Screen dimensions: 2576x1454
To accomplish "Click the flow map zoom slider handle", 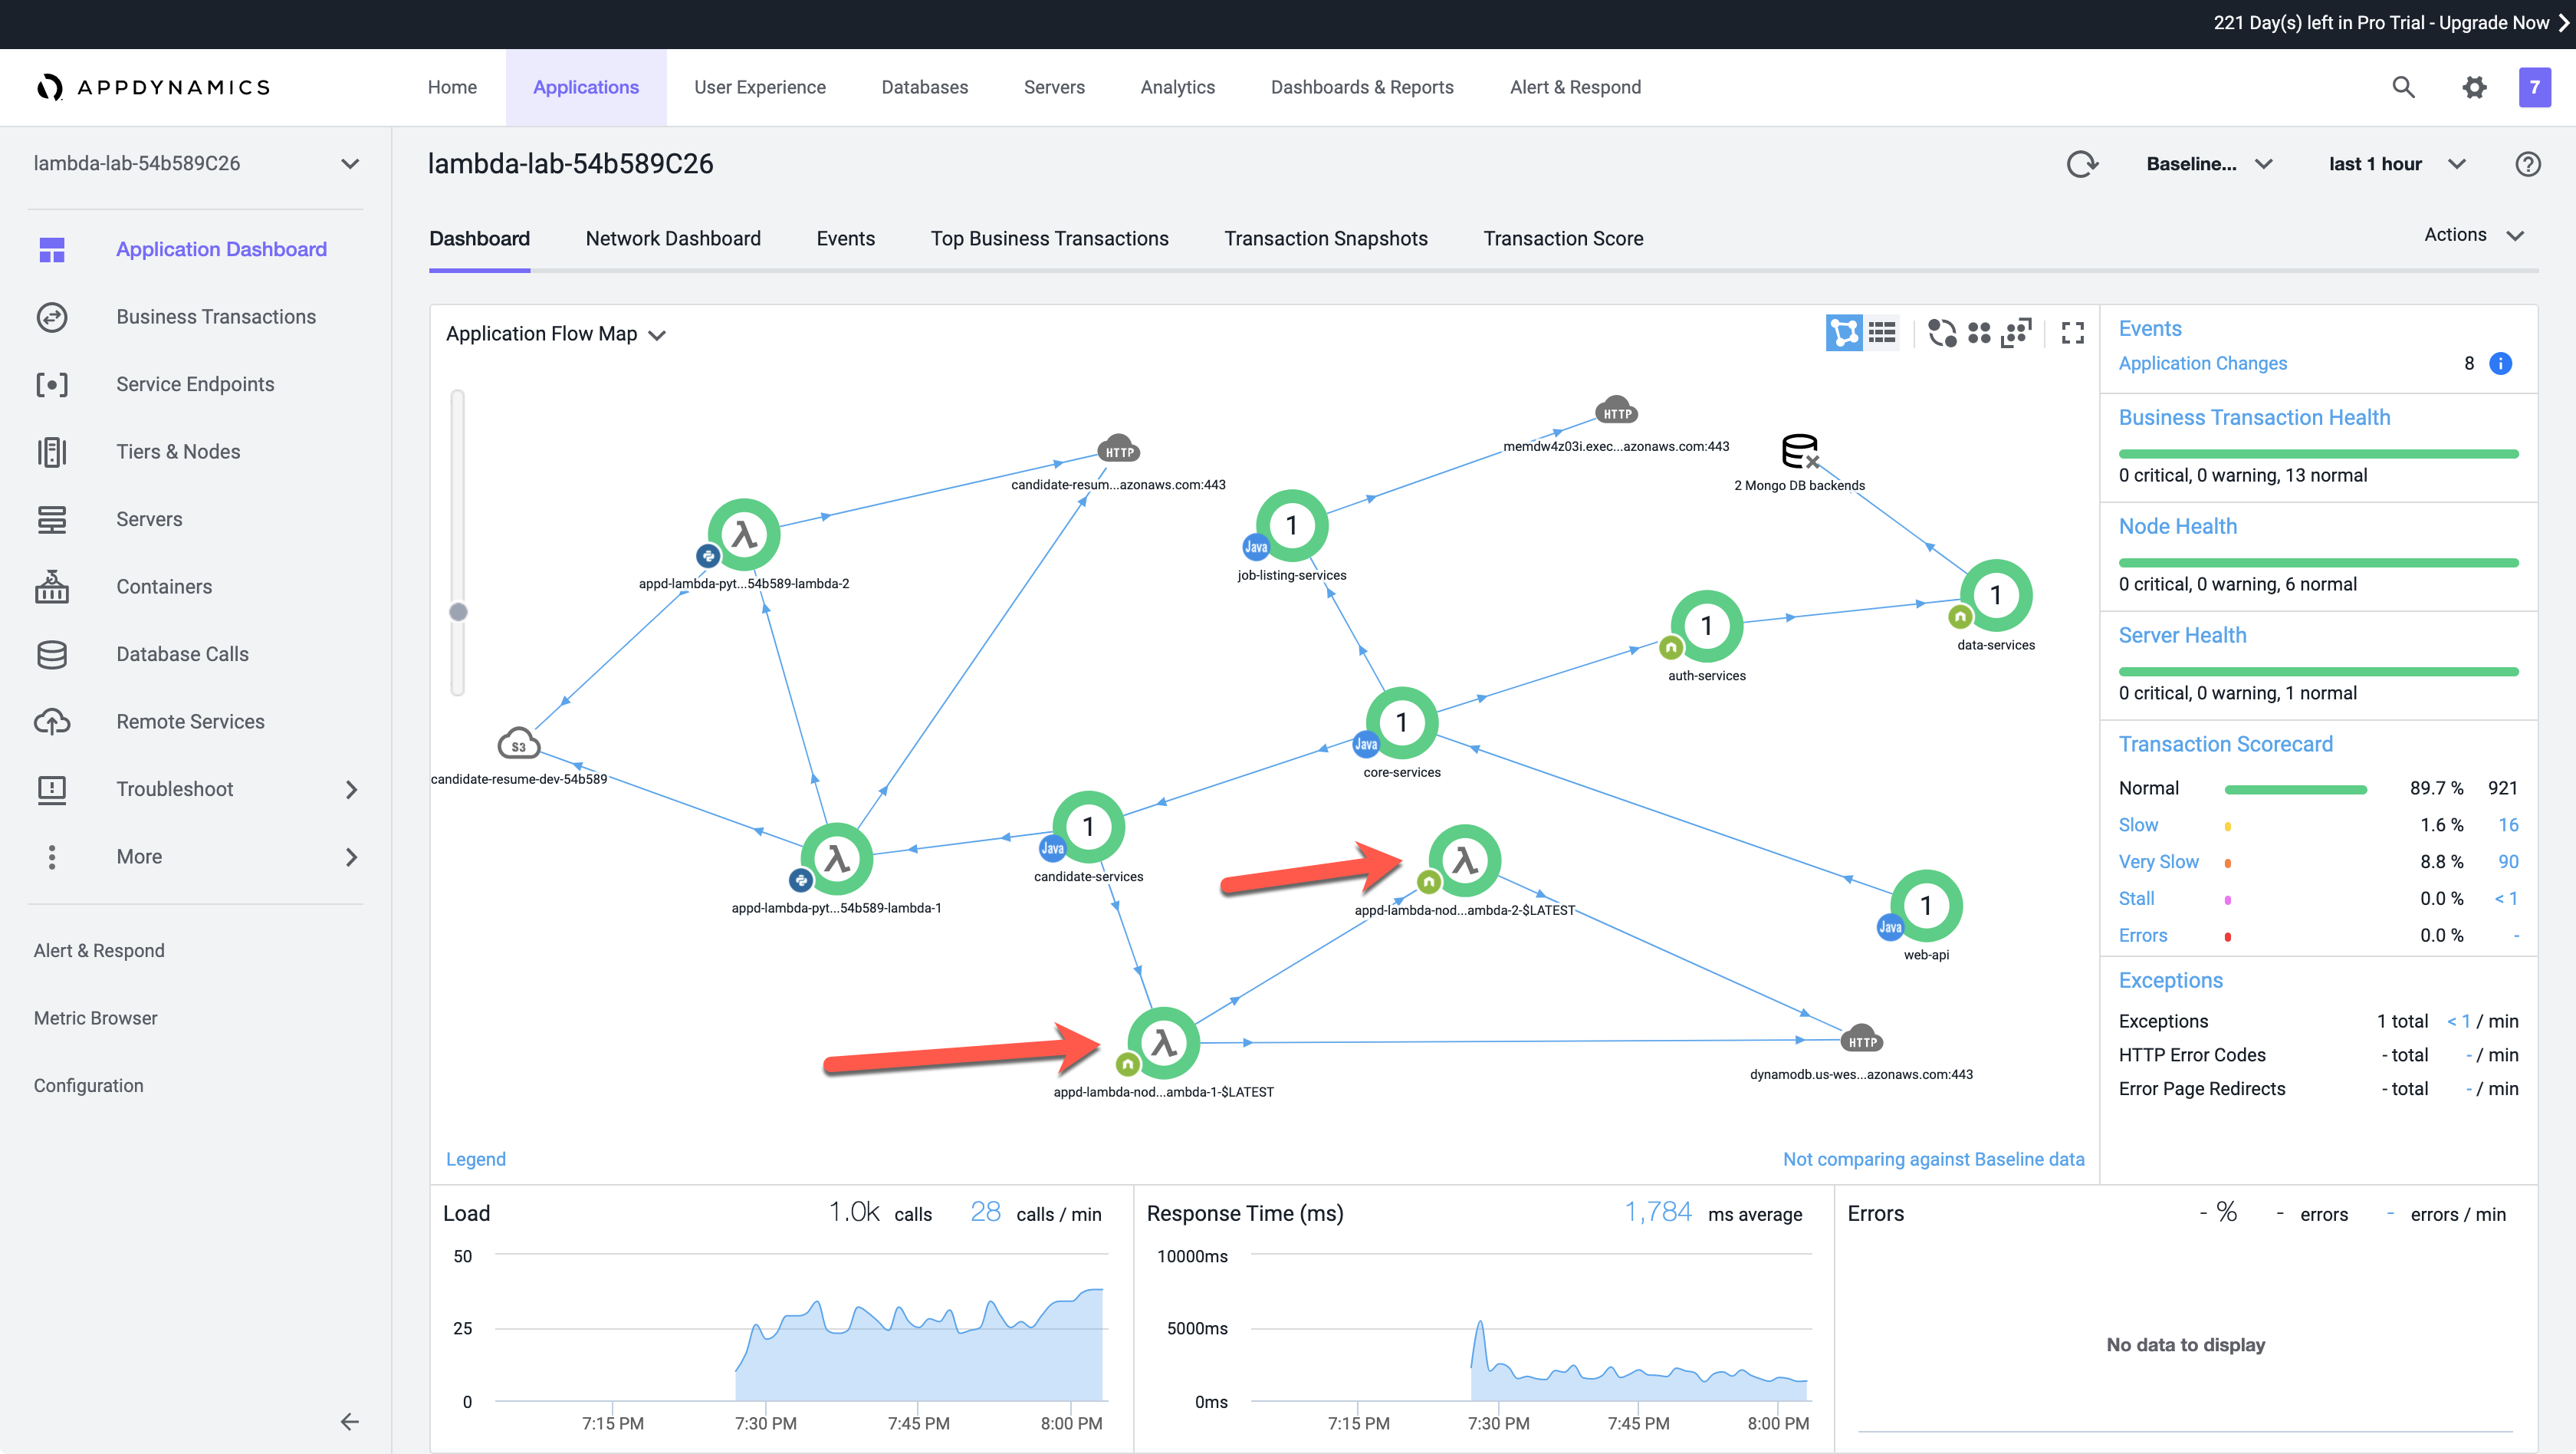I will pos(458,611).
